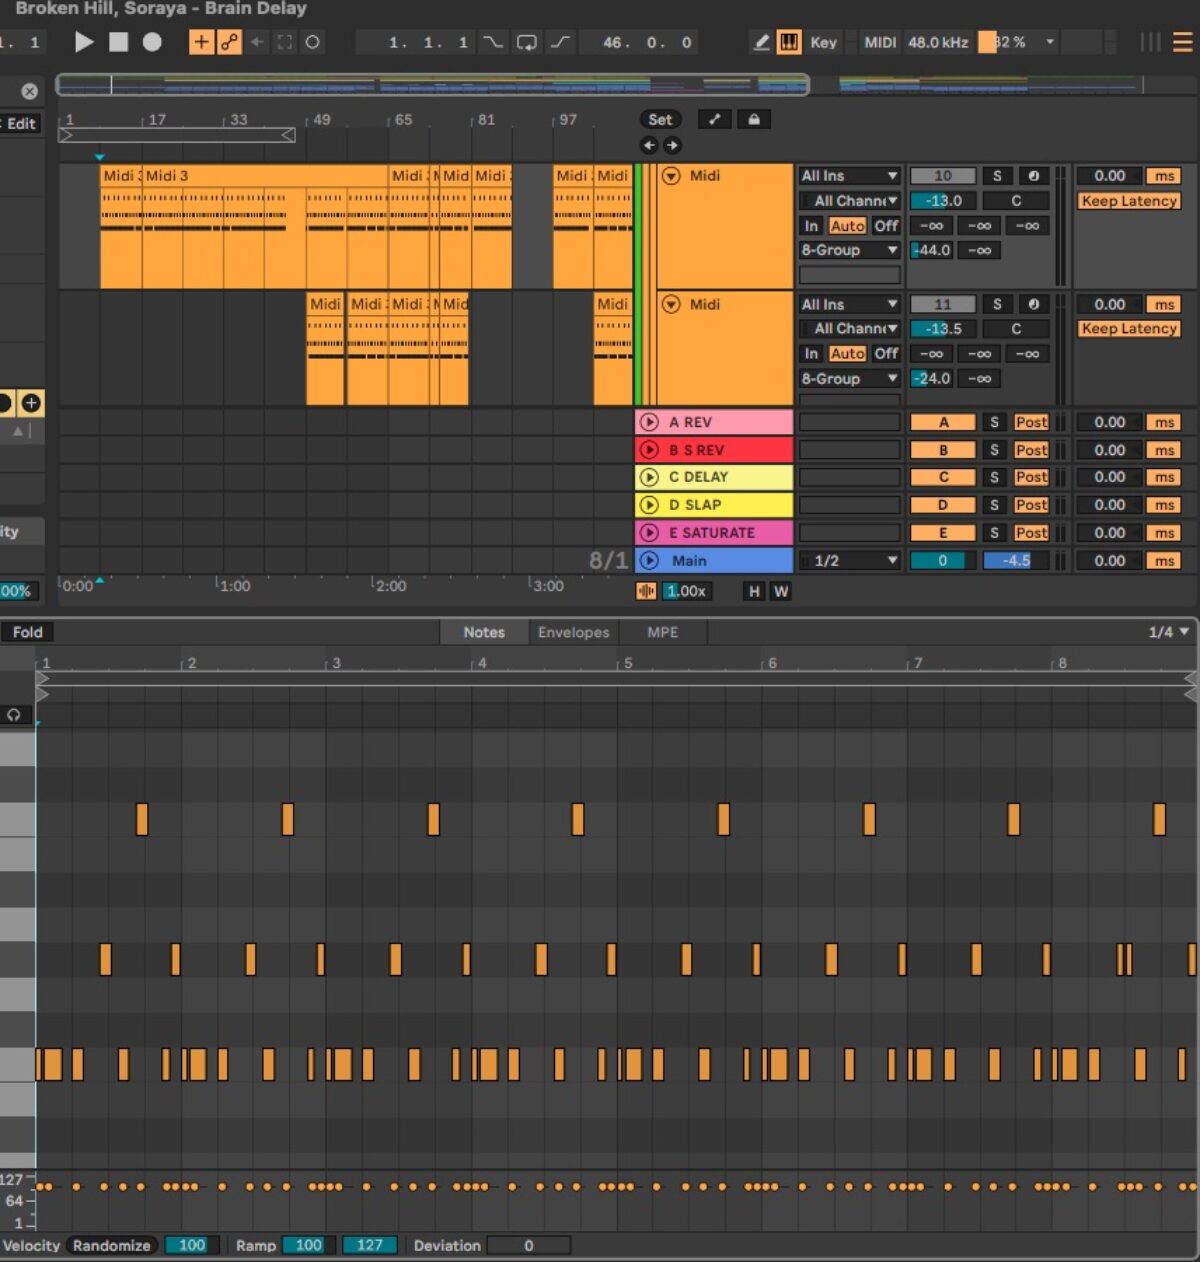
Task: Adjust the -13.5 volume slider
Action: coord(943,328)
